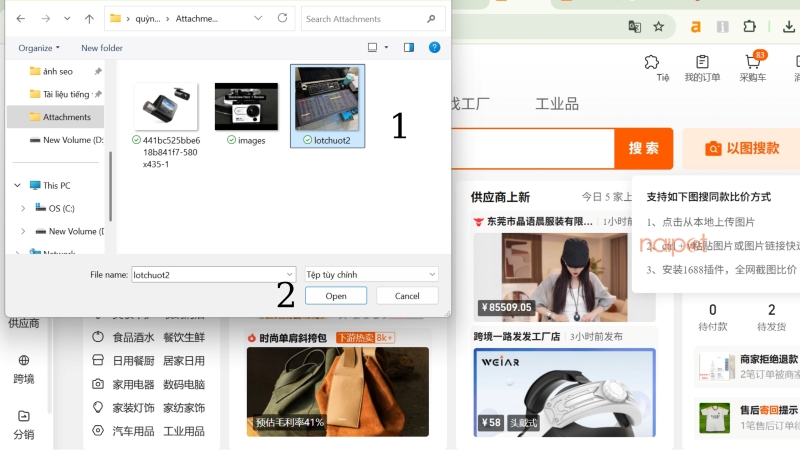
Task: Select the images thumbnail file
Action: pos(246,113)
